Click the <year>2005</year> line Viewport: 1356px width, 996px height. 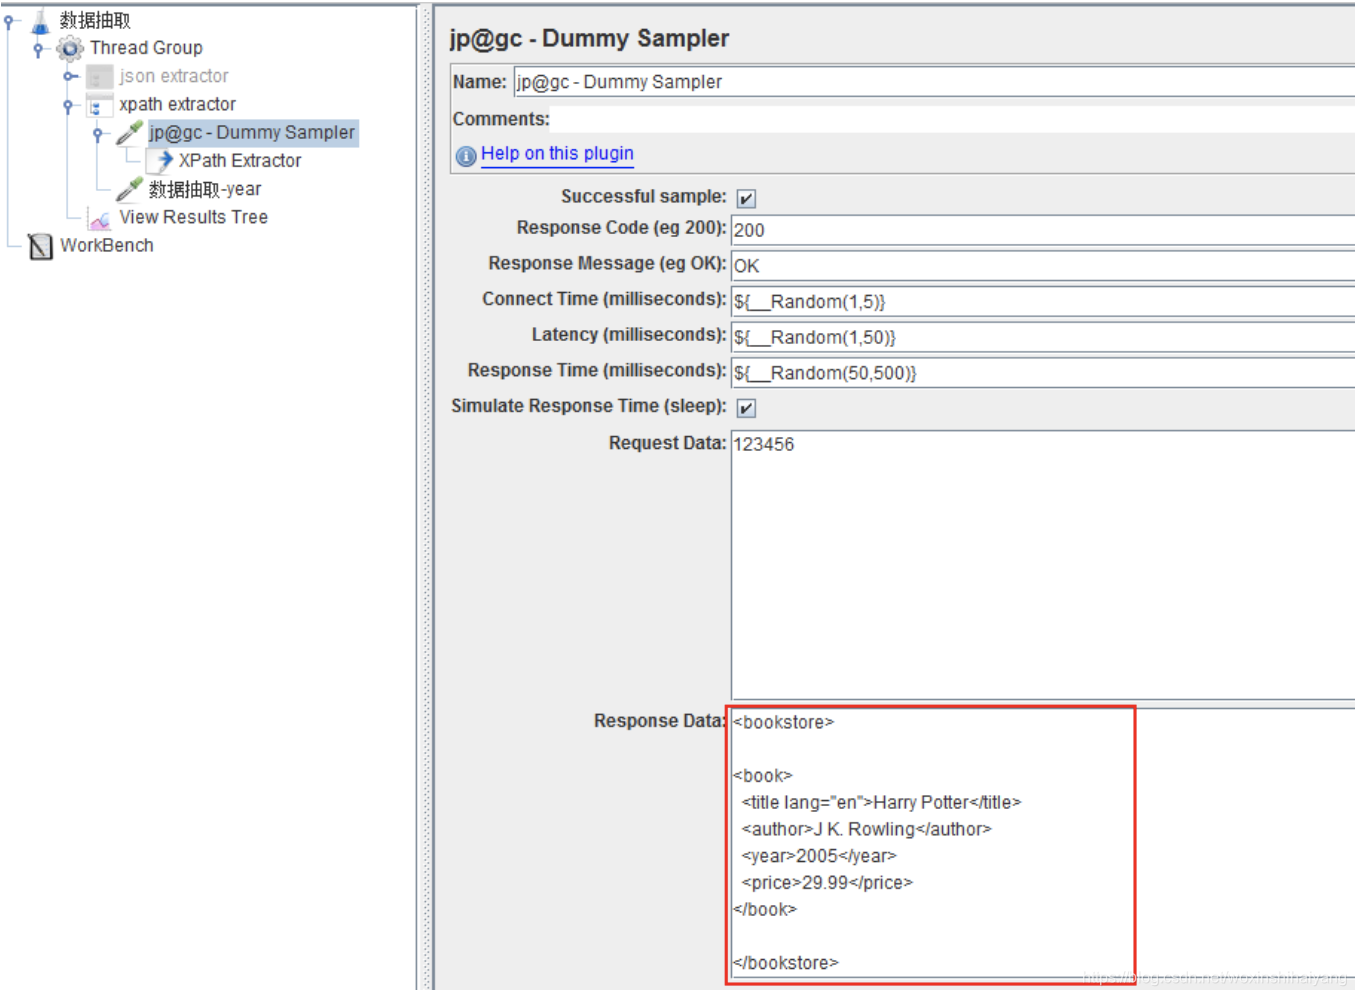tap(819, 856)
